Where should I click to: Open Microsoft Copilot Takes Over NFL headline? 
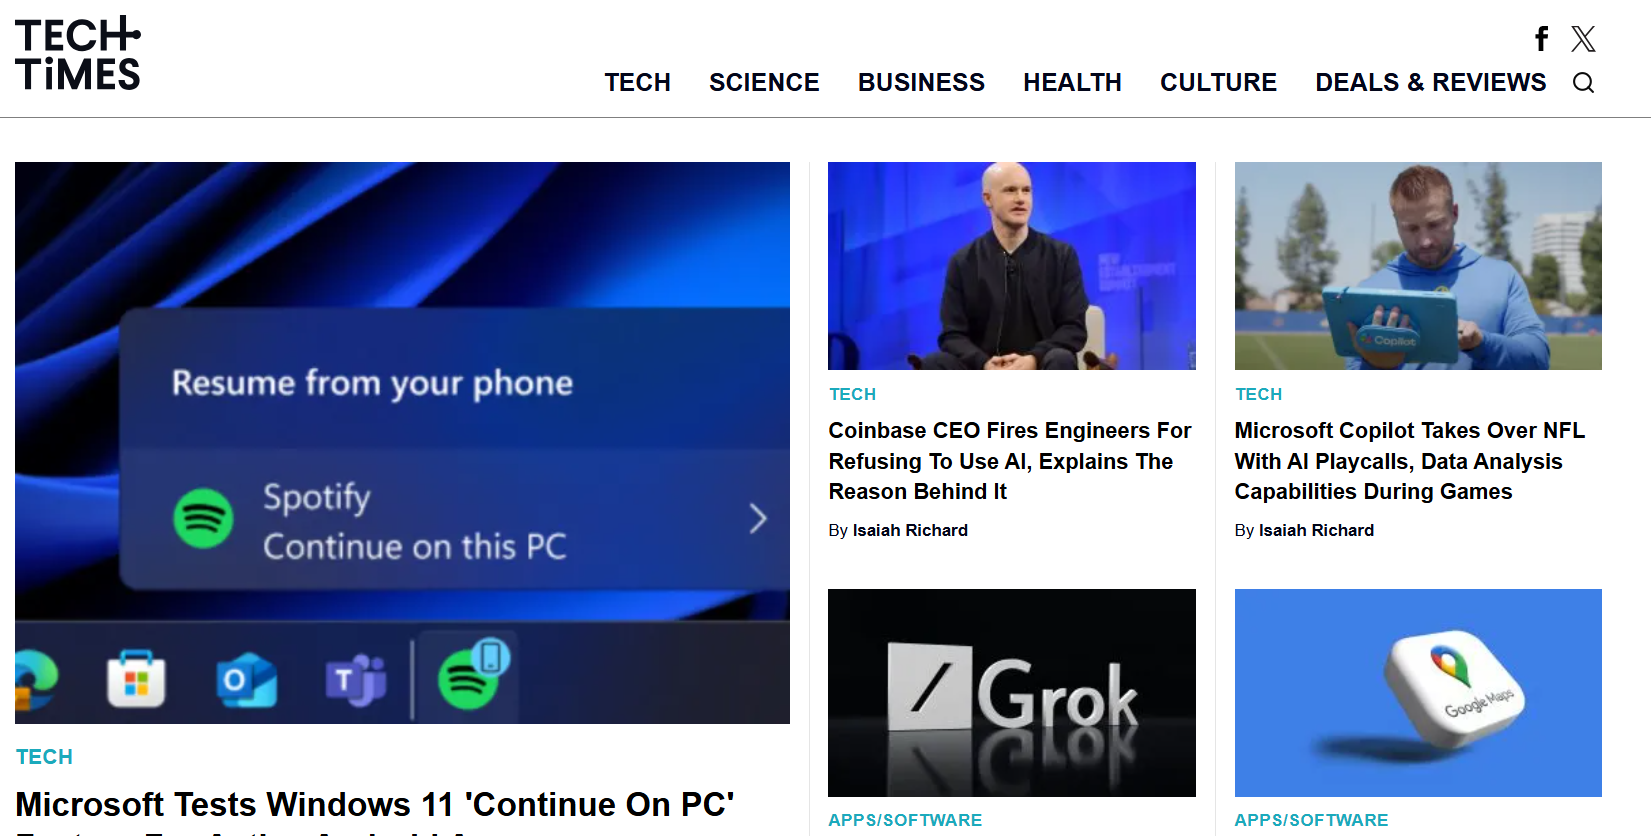(1409, 461)
